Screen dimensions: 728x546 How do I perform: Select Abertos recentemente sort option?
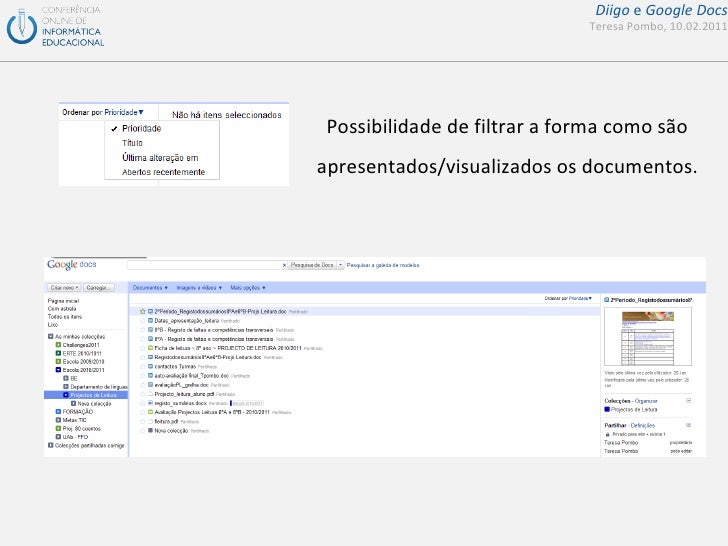point(163,172)
